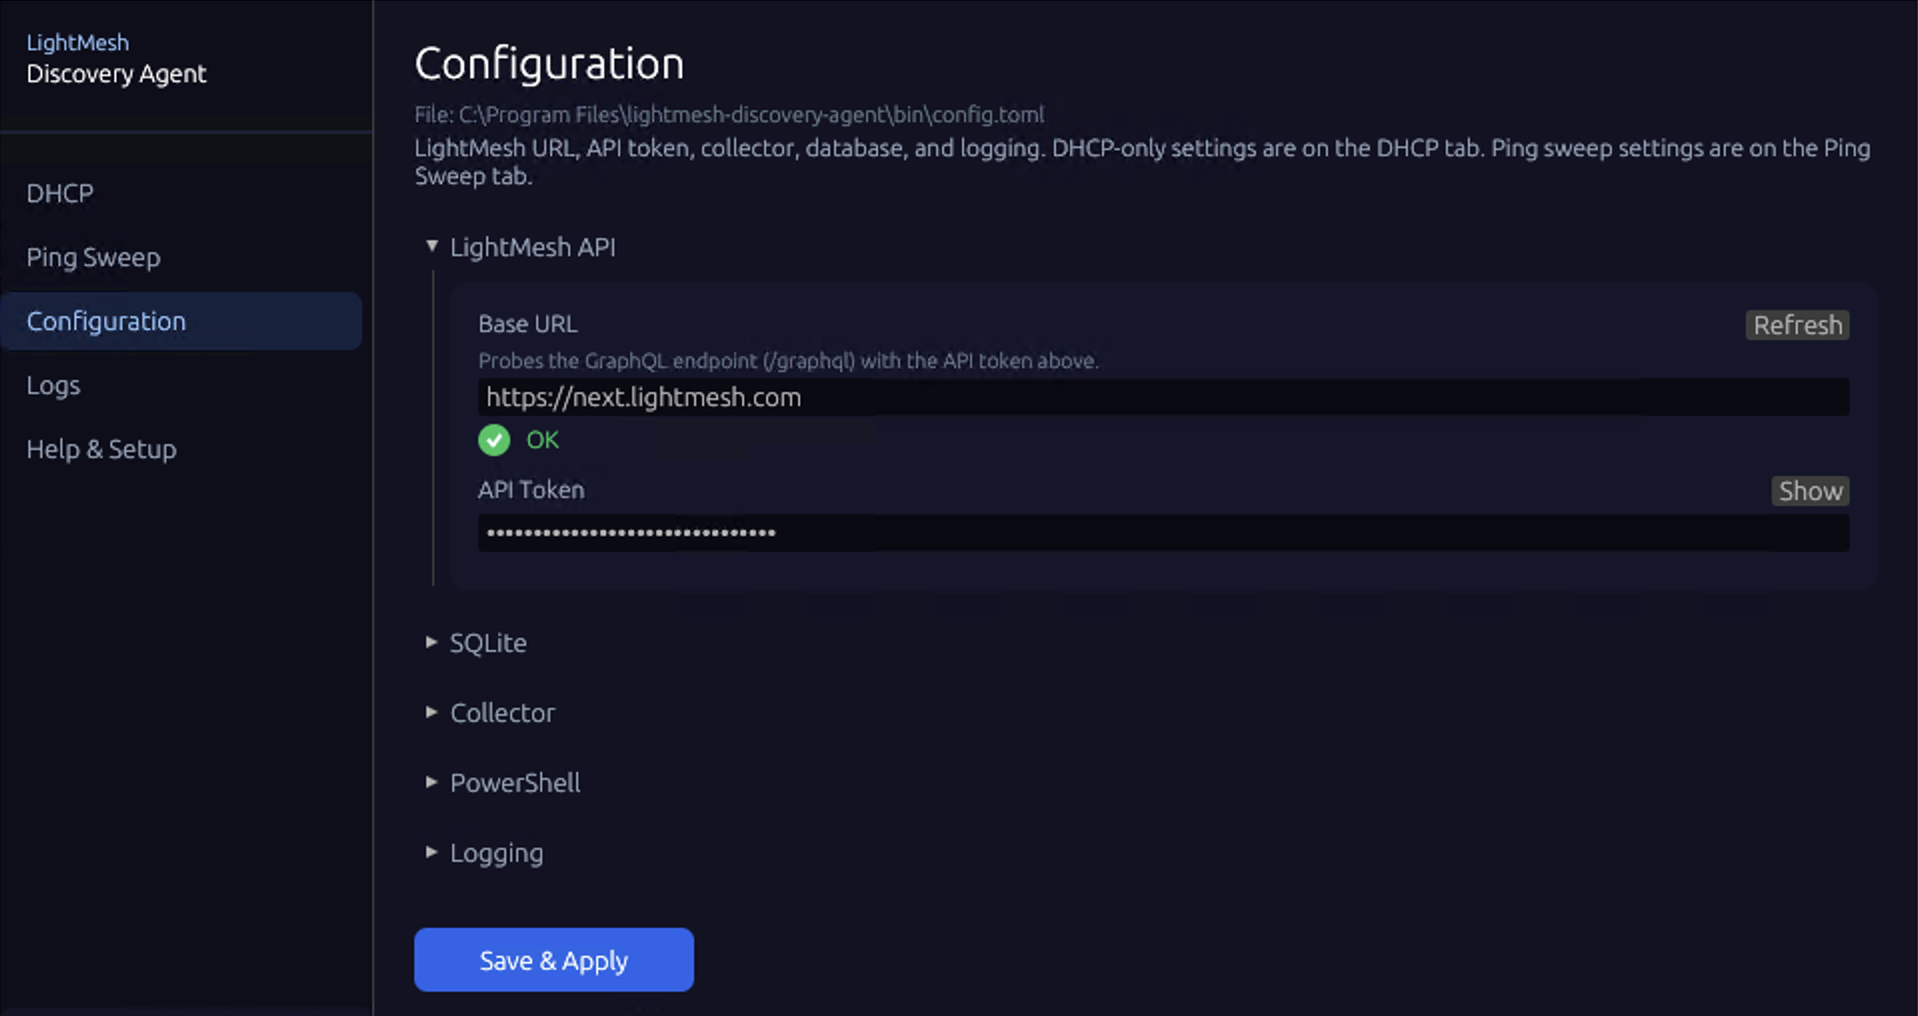Click the 'Probes the GraphQL endpoint' hint

click(788, 361)
